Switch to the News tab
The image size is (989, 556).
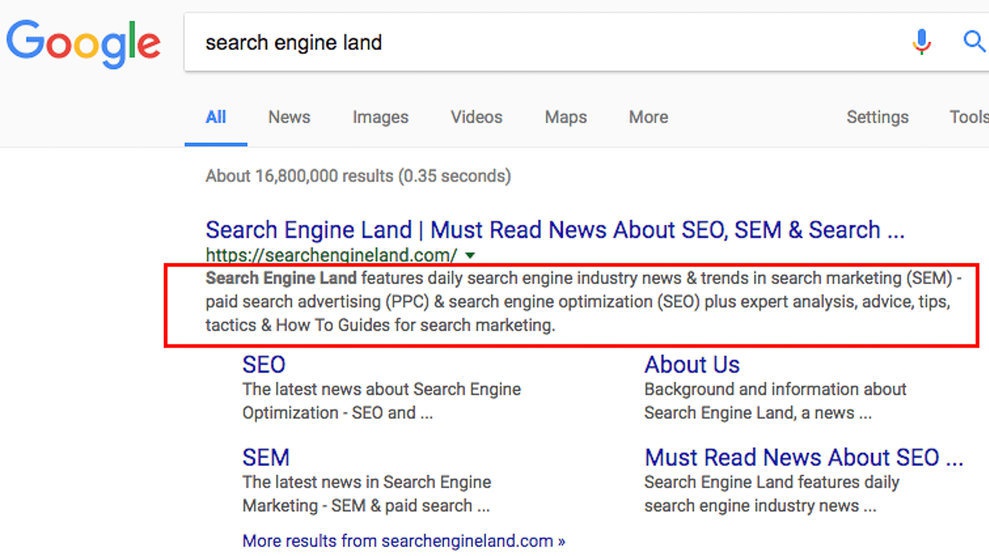[289, 117]
